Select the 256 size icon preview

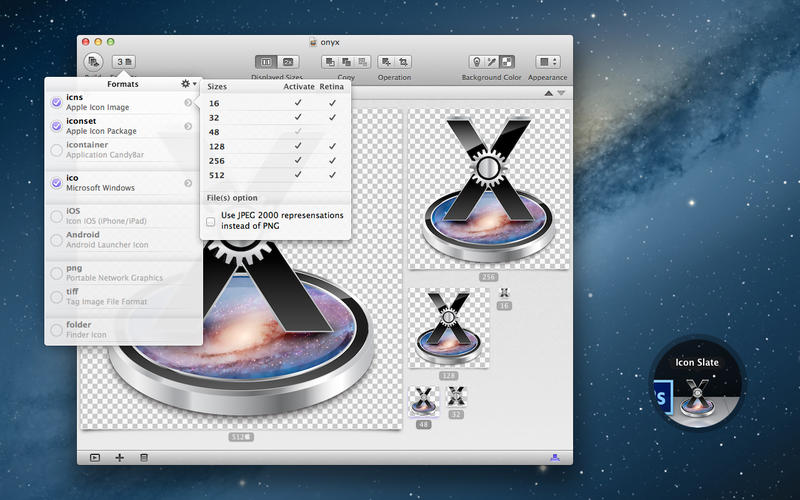[488, 188]
